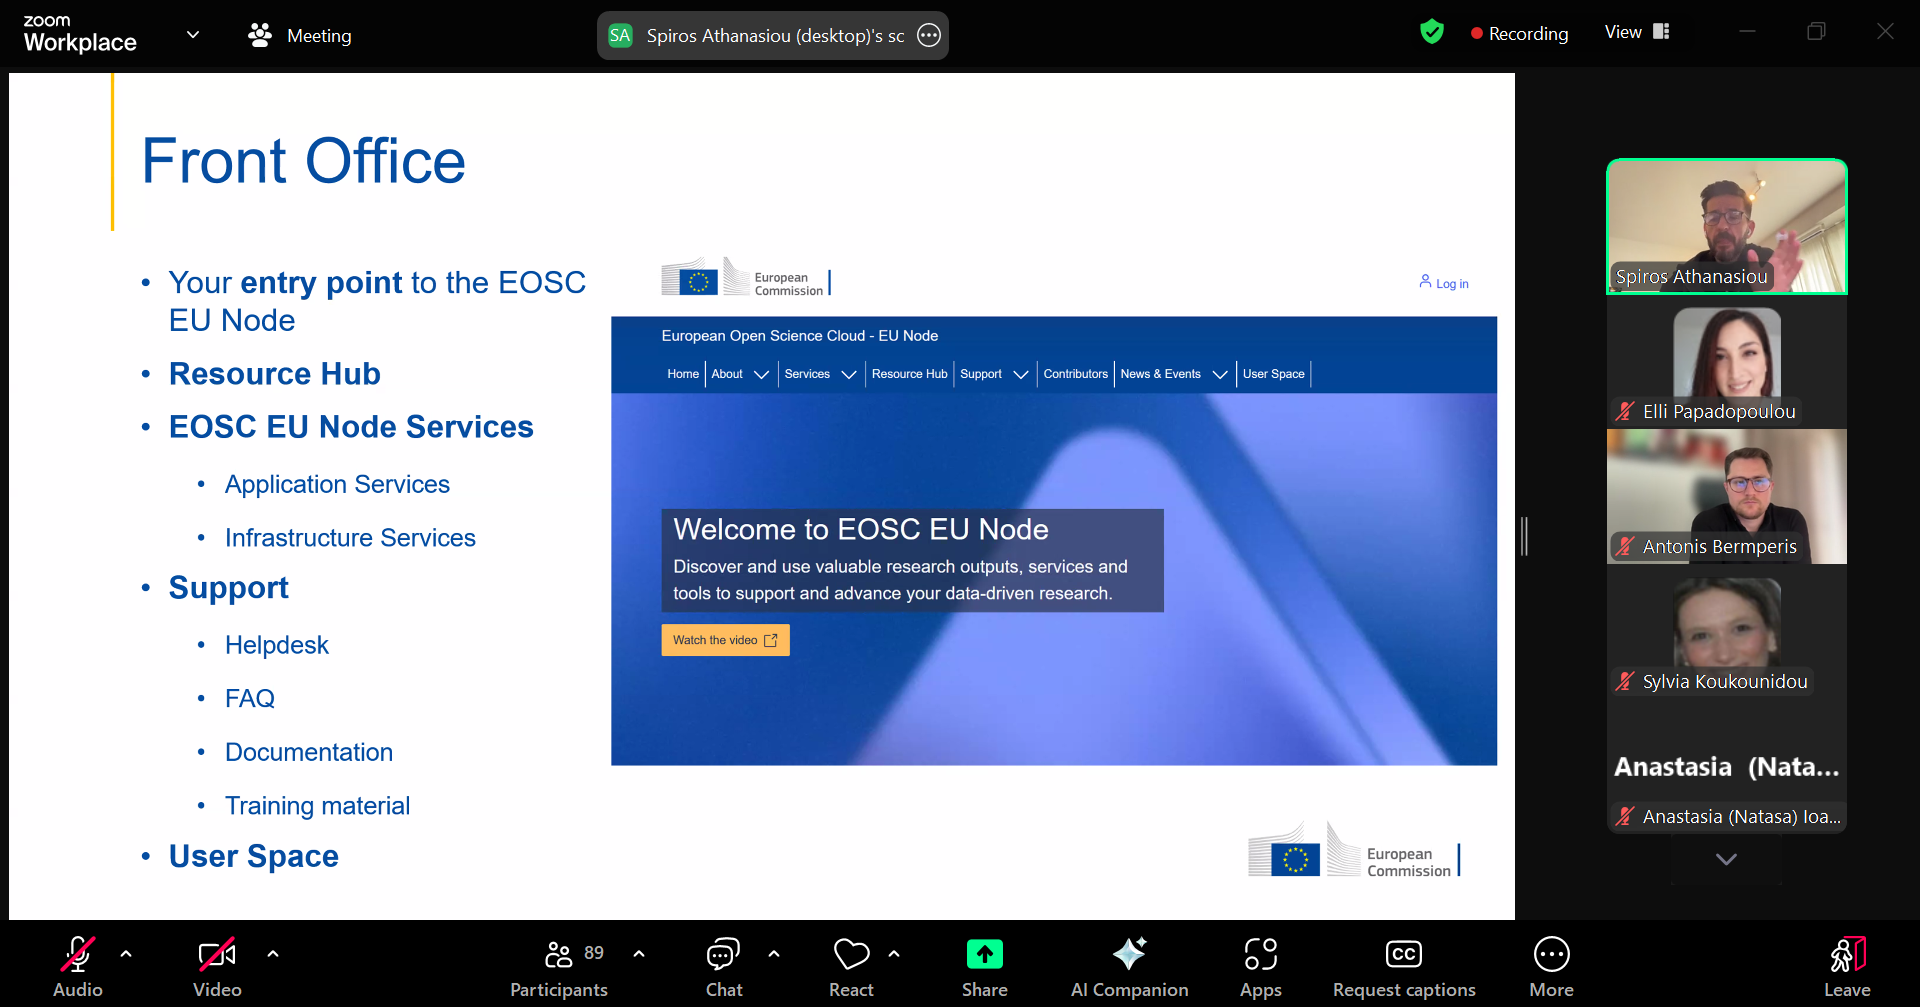Open screen share options ellipsis
Image resolution: width=1920 pixels, height=1008 pixels.
point(929,36)
